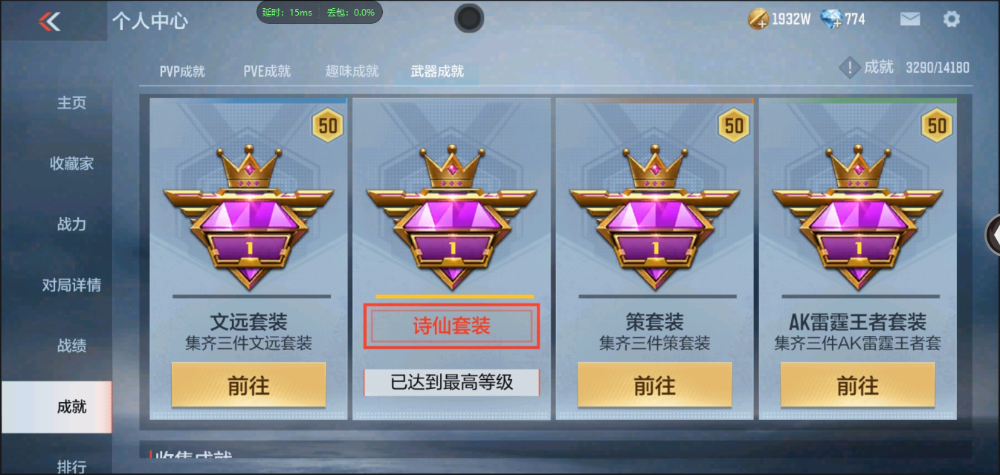Click 前往 button under 策套装
The width and height of the screenshot is (1000, 475).
pyautogui.click(x=654, y=384)
